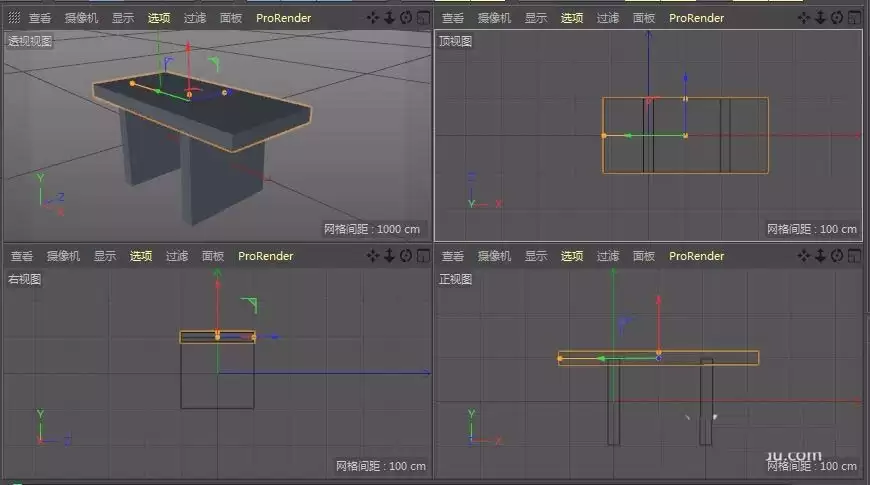Open 查看 menu in the top view

pyautogui.click(x=453, y=18)
